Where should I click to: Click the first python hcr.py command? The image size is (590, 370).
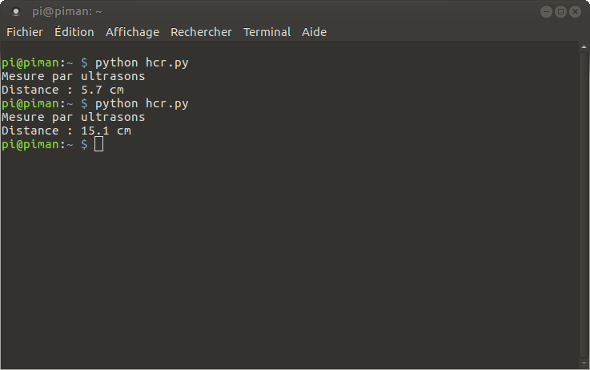[x=141, y=62]
